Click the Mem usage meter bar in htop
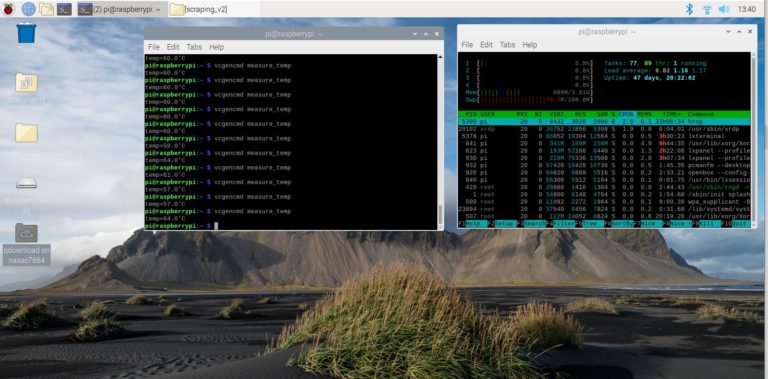768x379 pixels. point(528,92)
